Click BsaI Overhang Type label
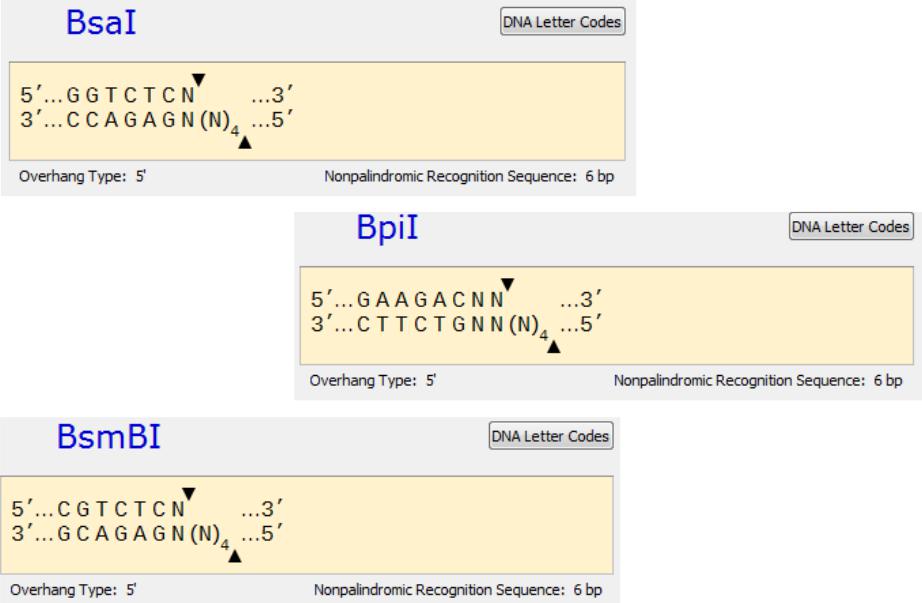922x603 pixels. 72,176
